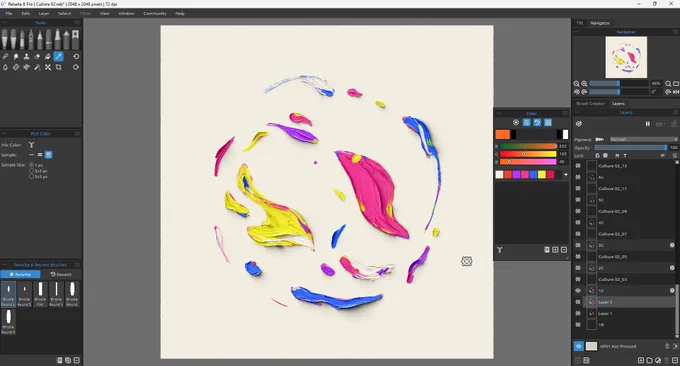This screenshot has width=680, height=366.
Task: Click the Mix Color icon in Pick Color
Action: point(31,145)
